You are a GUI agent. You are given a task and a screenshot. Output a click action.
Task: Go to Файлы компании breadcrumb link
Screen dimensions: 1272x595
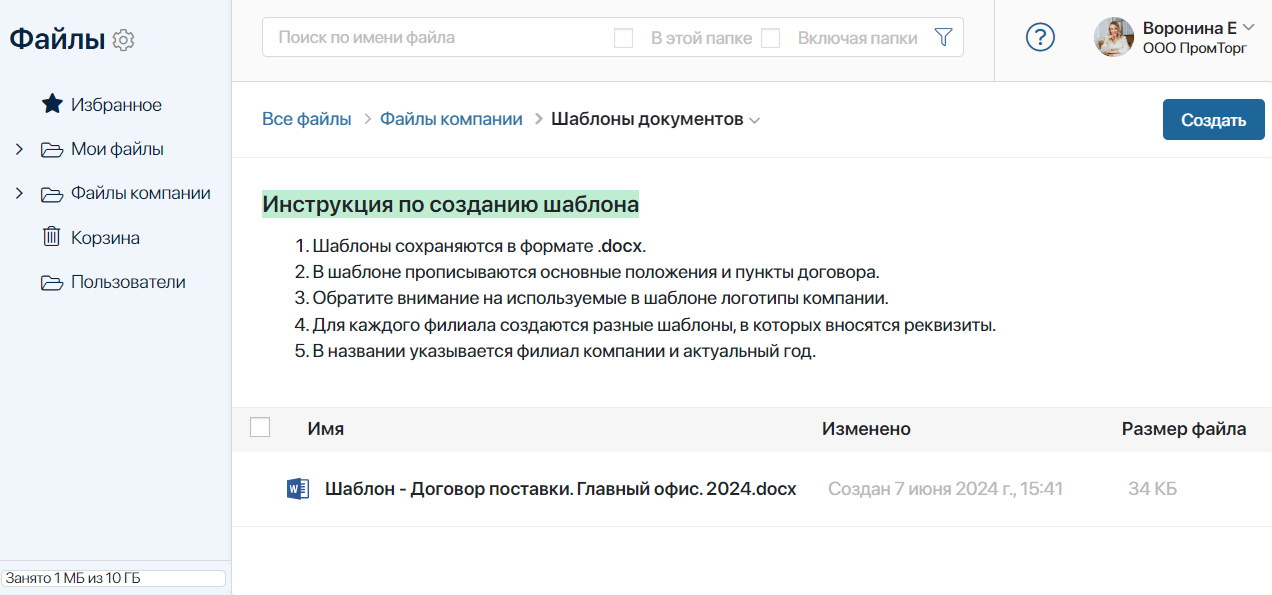(451, 119)
